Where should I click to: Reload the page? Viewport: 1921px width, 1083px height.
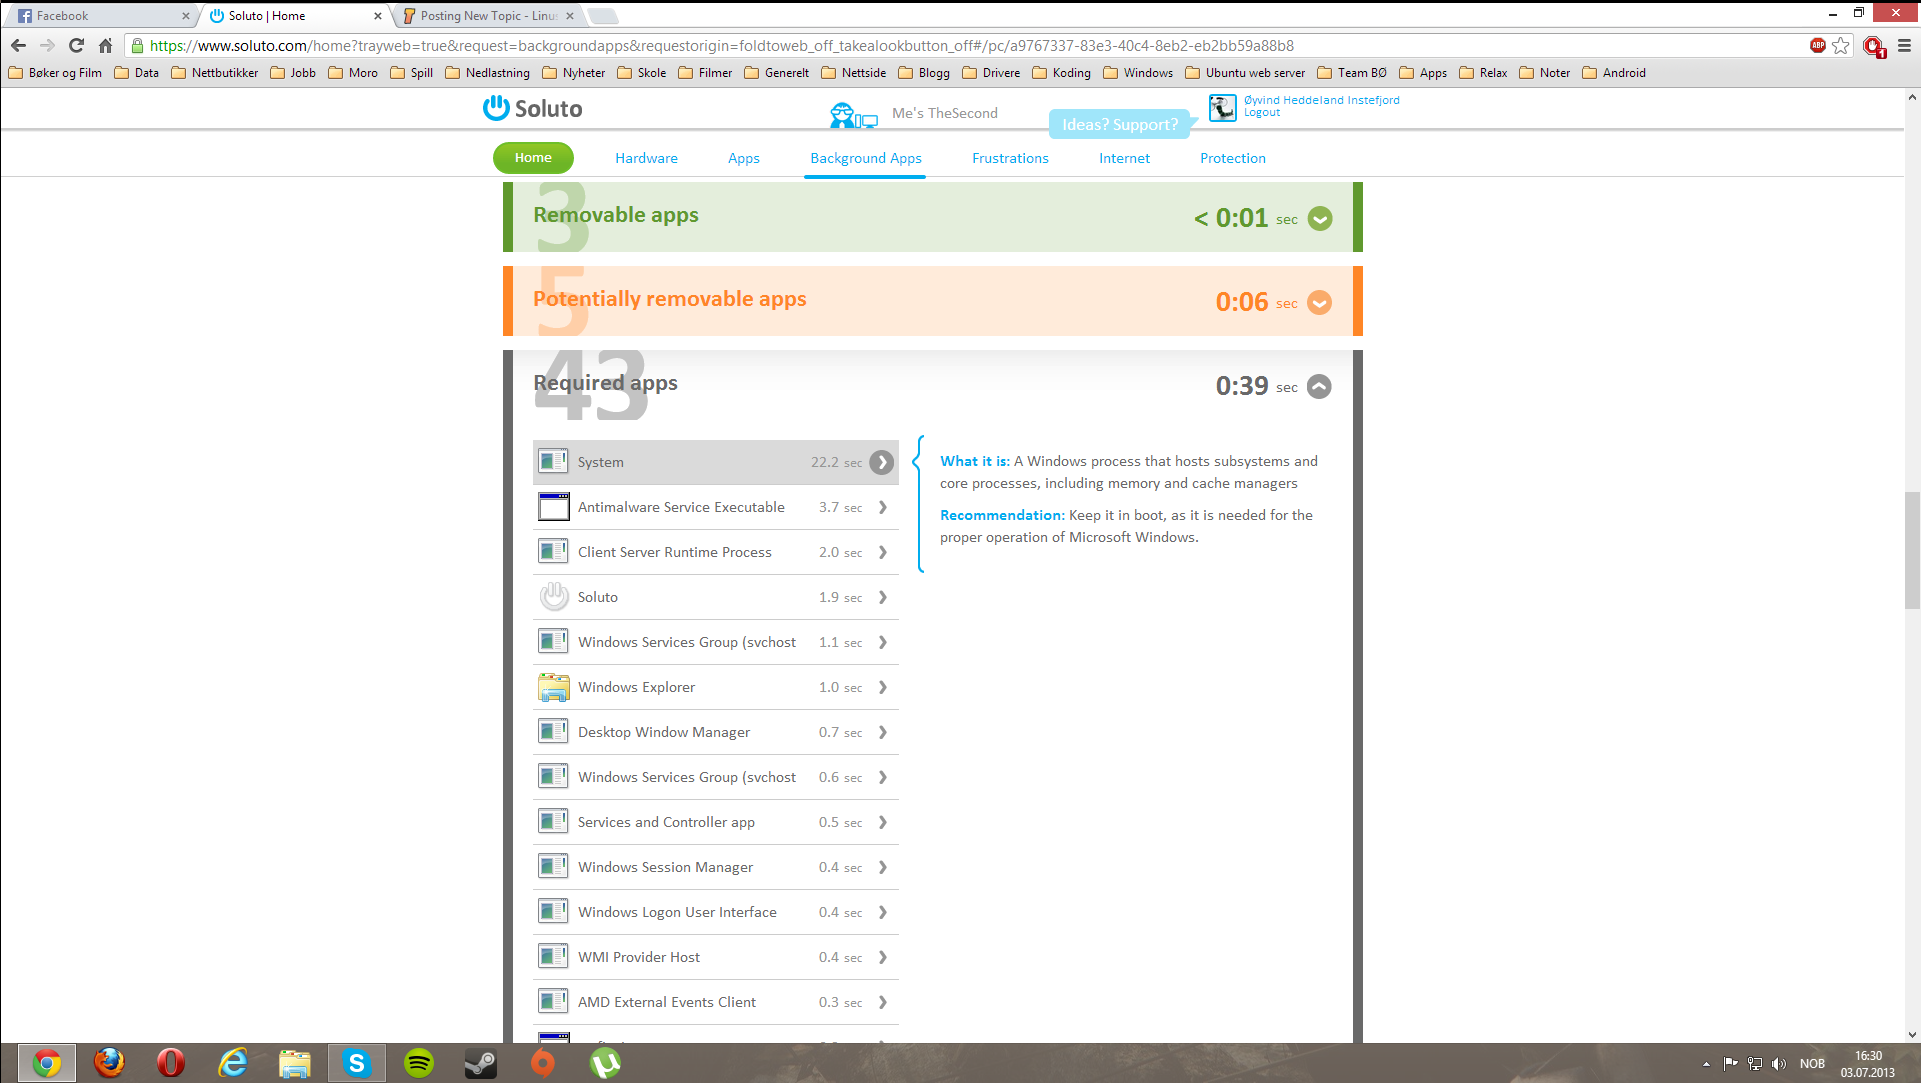click(x=76, y=45)
